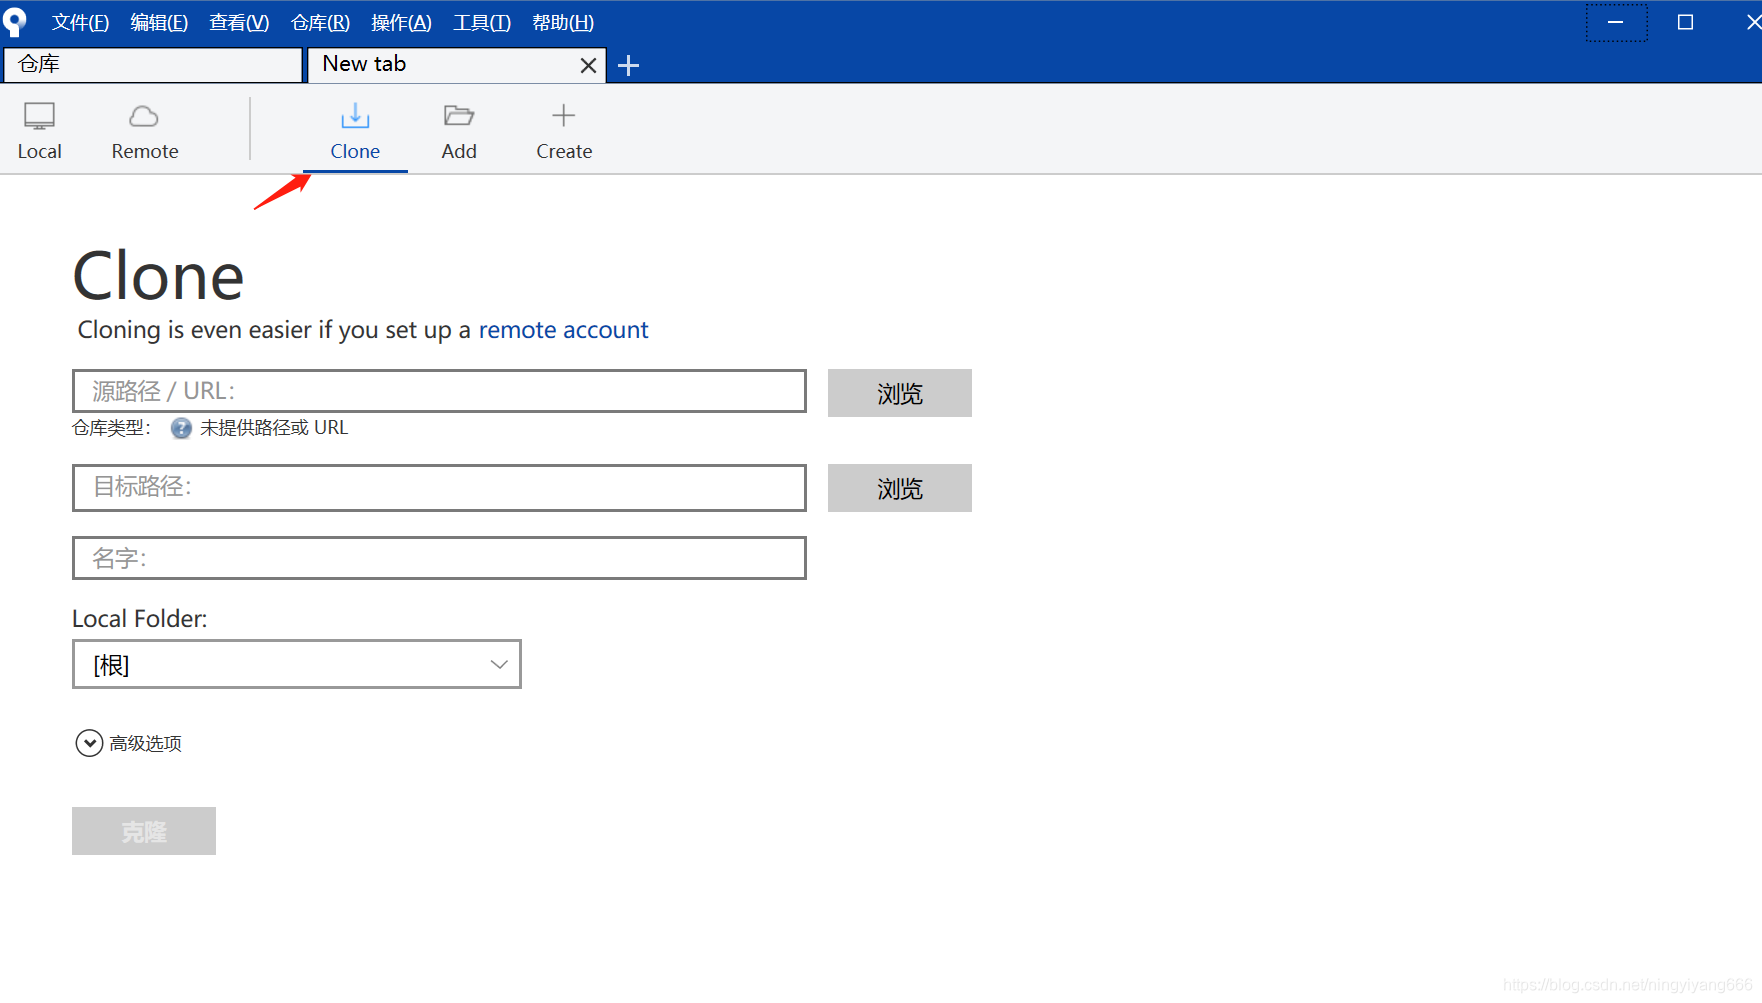Open the 操作(A) menu
This screenshot has width=1762, height=1003.
pyautogui.click(x=401, y=22)
